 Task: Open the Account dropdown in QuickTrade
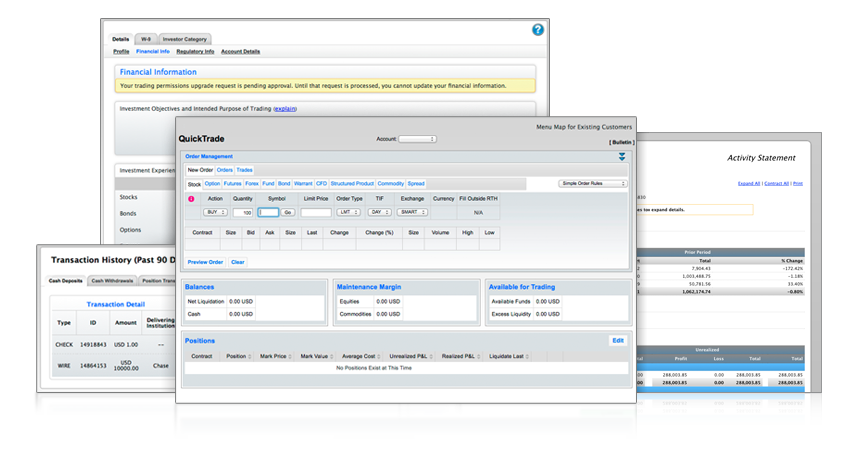417,139
